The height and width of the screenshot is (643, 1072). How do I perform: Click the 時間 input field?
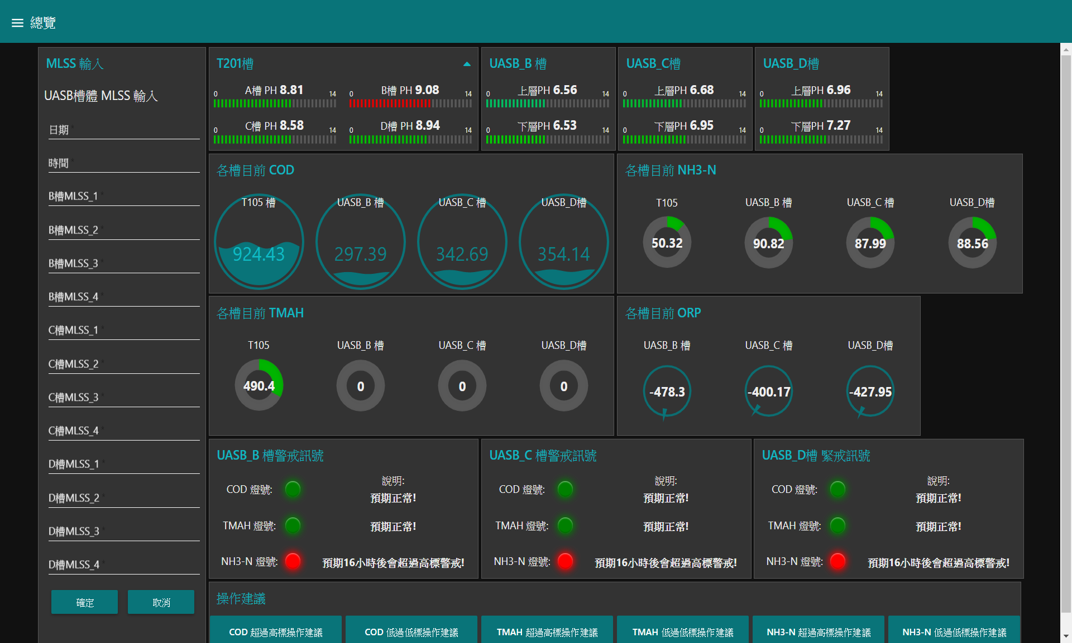[x=124, y=163]
